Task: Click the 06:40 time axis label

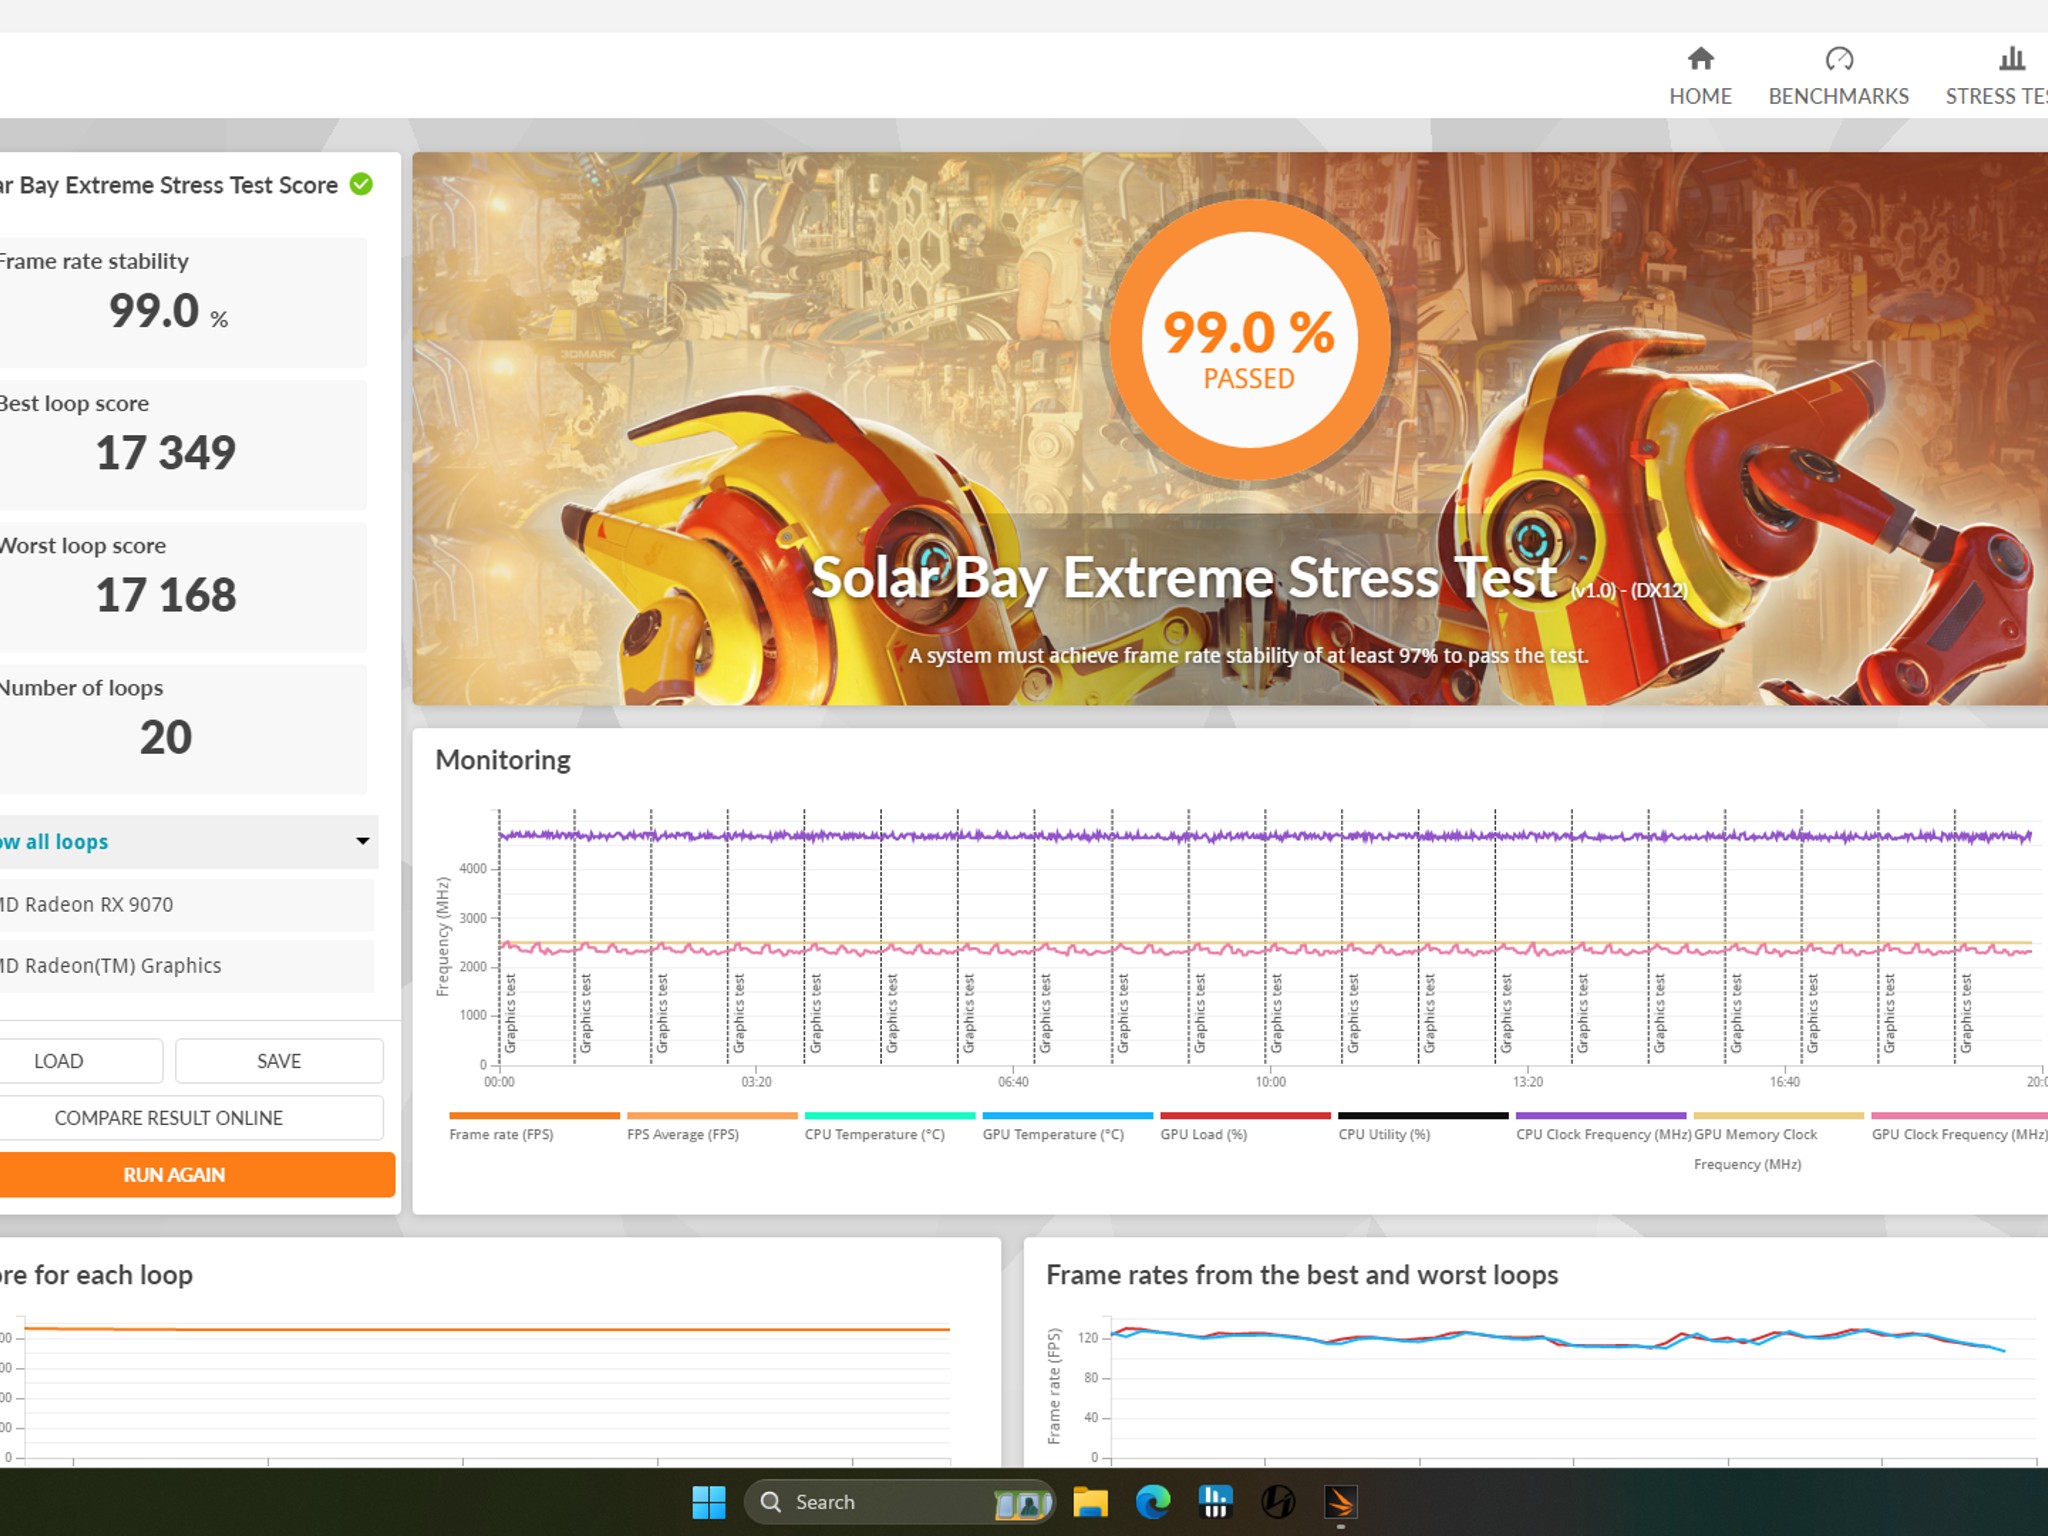Action: pyautogui.click(x=1013, y=1082)
